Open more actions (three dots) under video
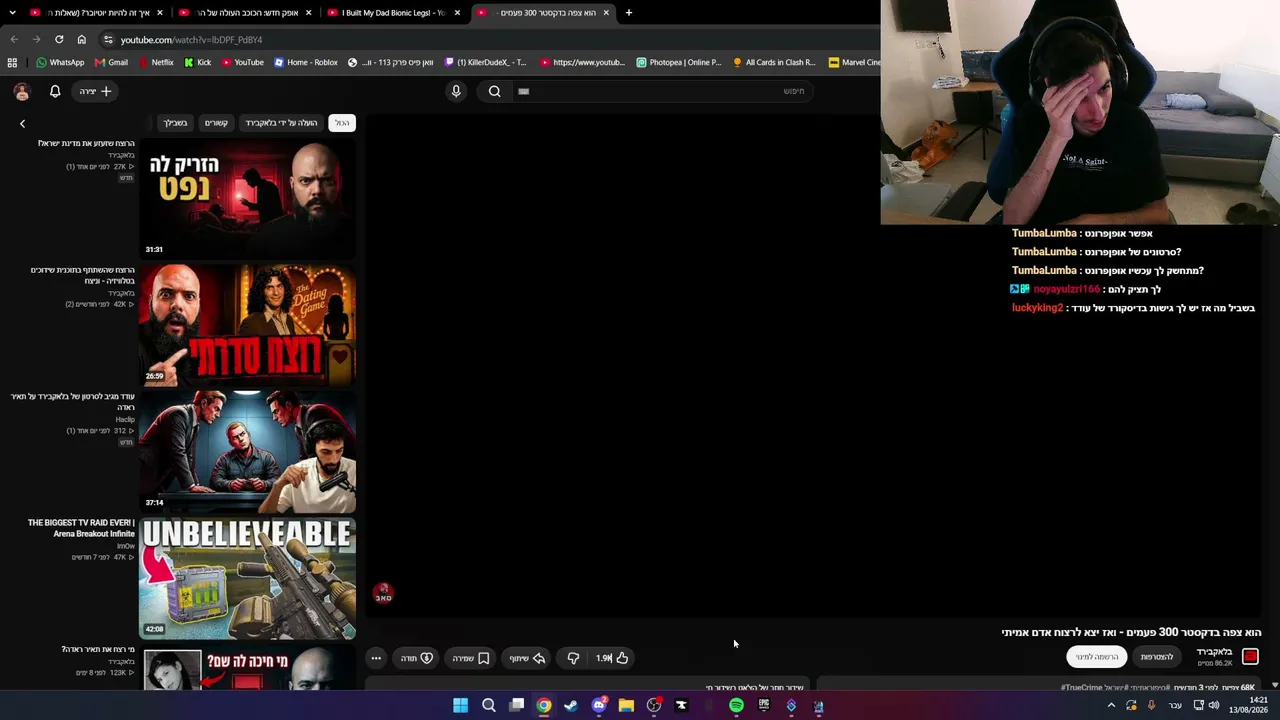Screen dimensions: 1280x720 (376, 658)
